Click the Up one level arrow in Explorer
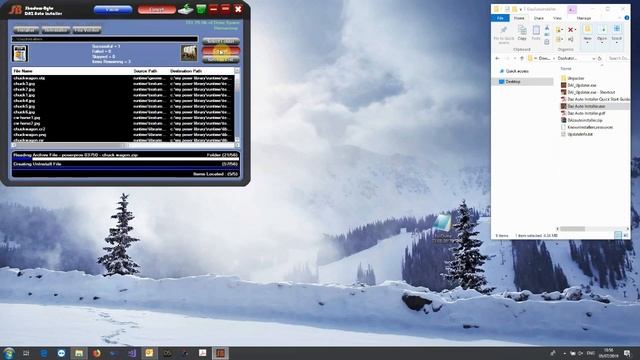The height and width of the screenshot is (360, 640). click(522, 58)
